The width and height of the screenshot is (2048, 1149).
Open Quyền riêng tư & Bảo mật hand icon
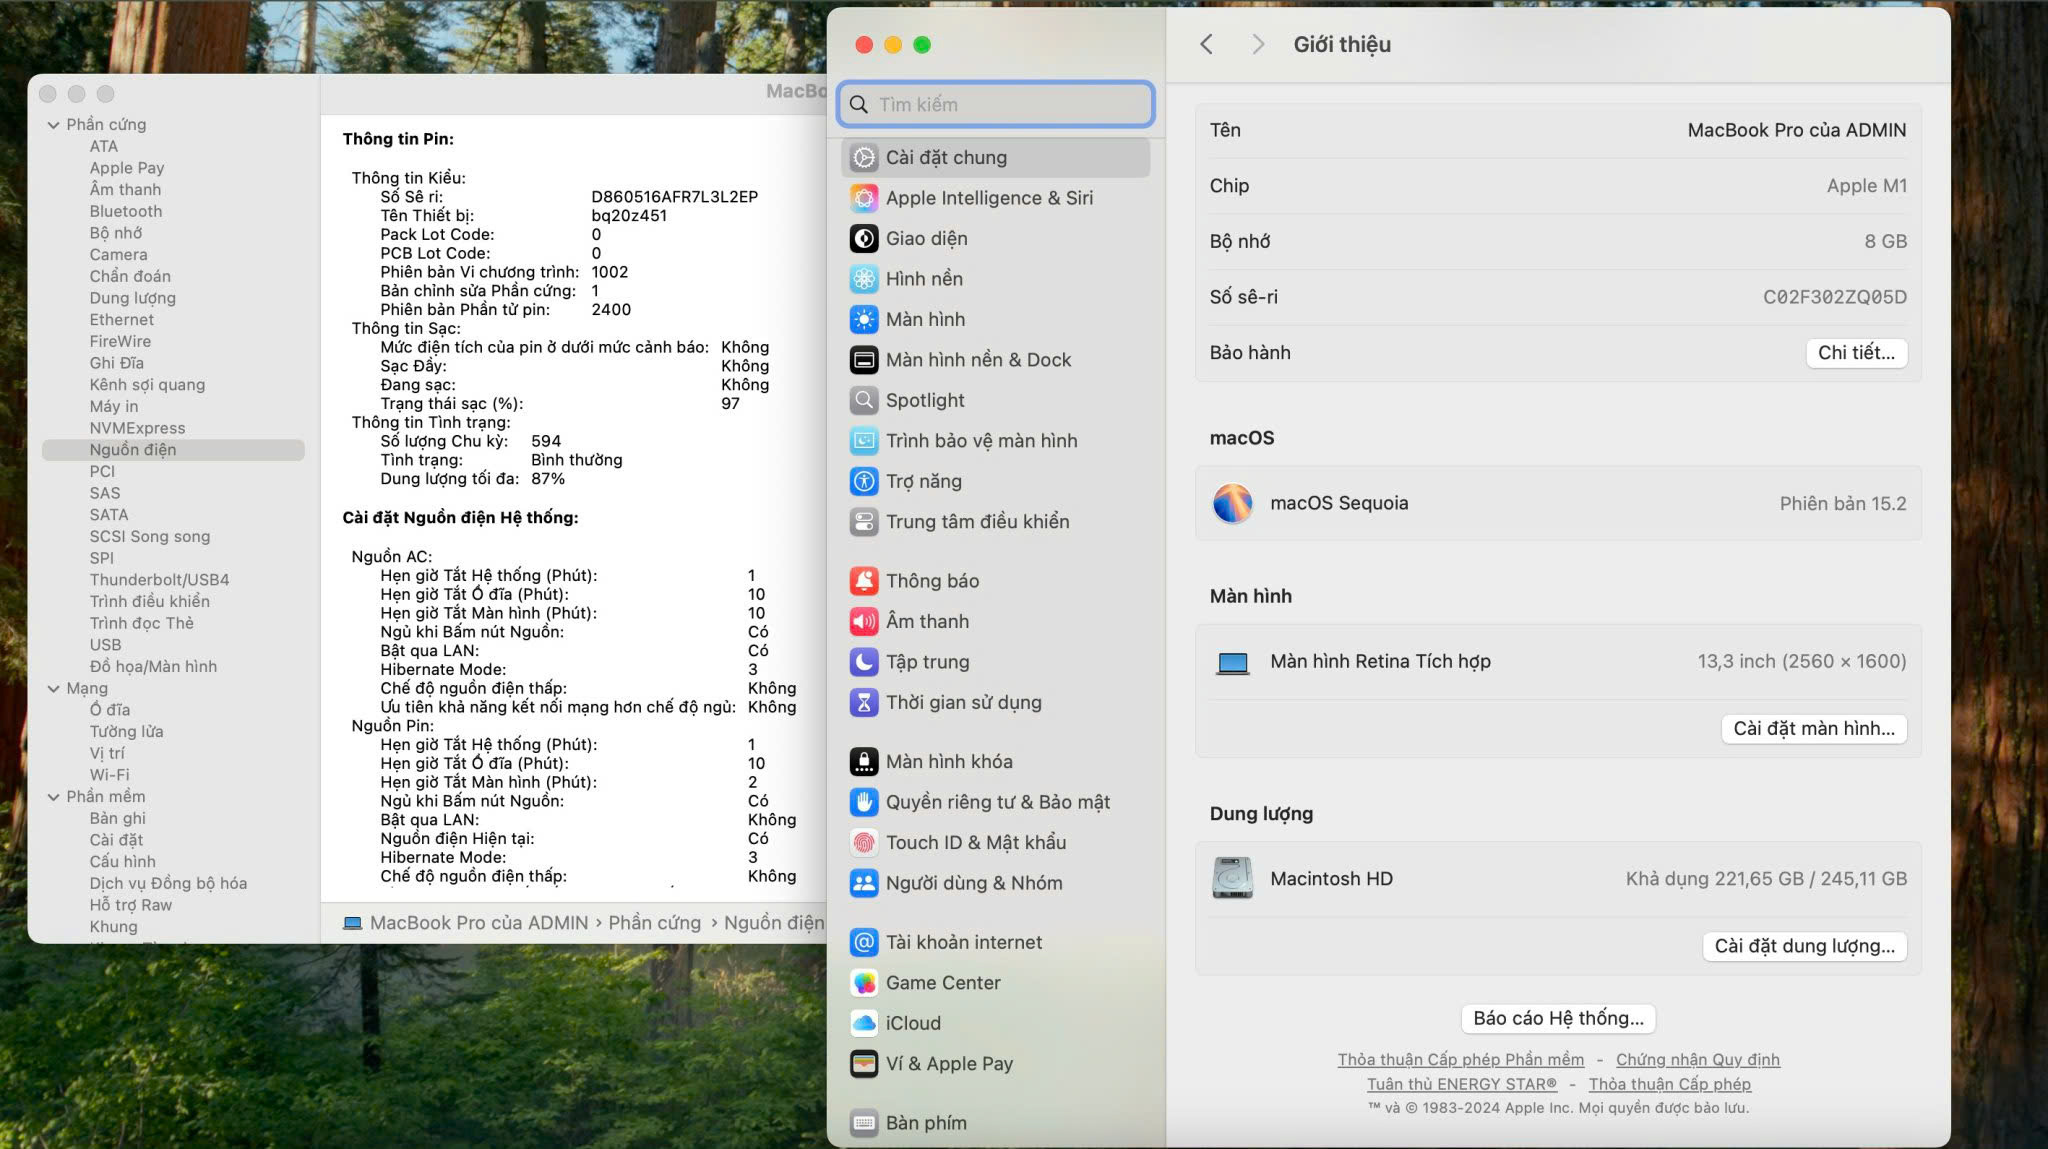click(x=864, y=802)
